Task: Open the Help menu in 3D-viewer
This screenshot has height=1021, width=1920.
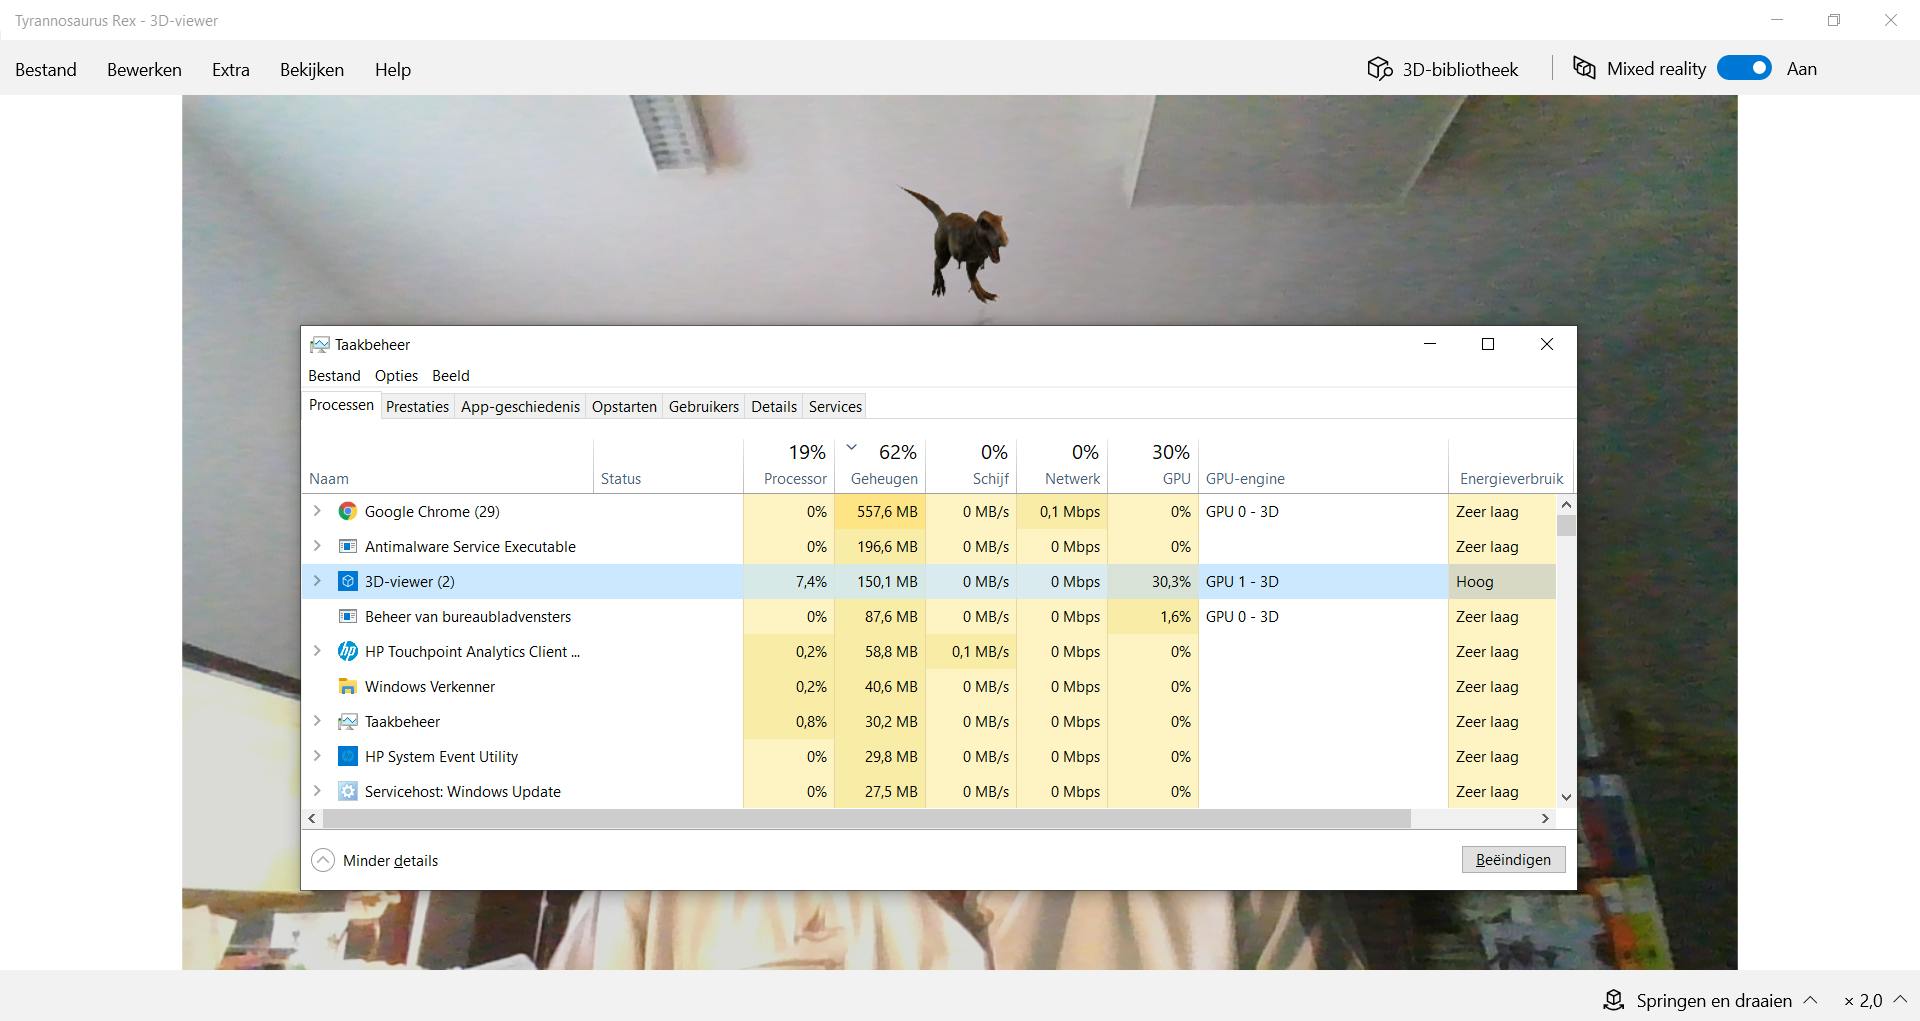Action: click(x=393, y=69)
